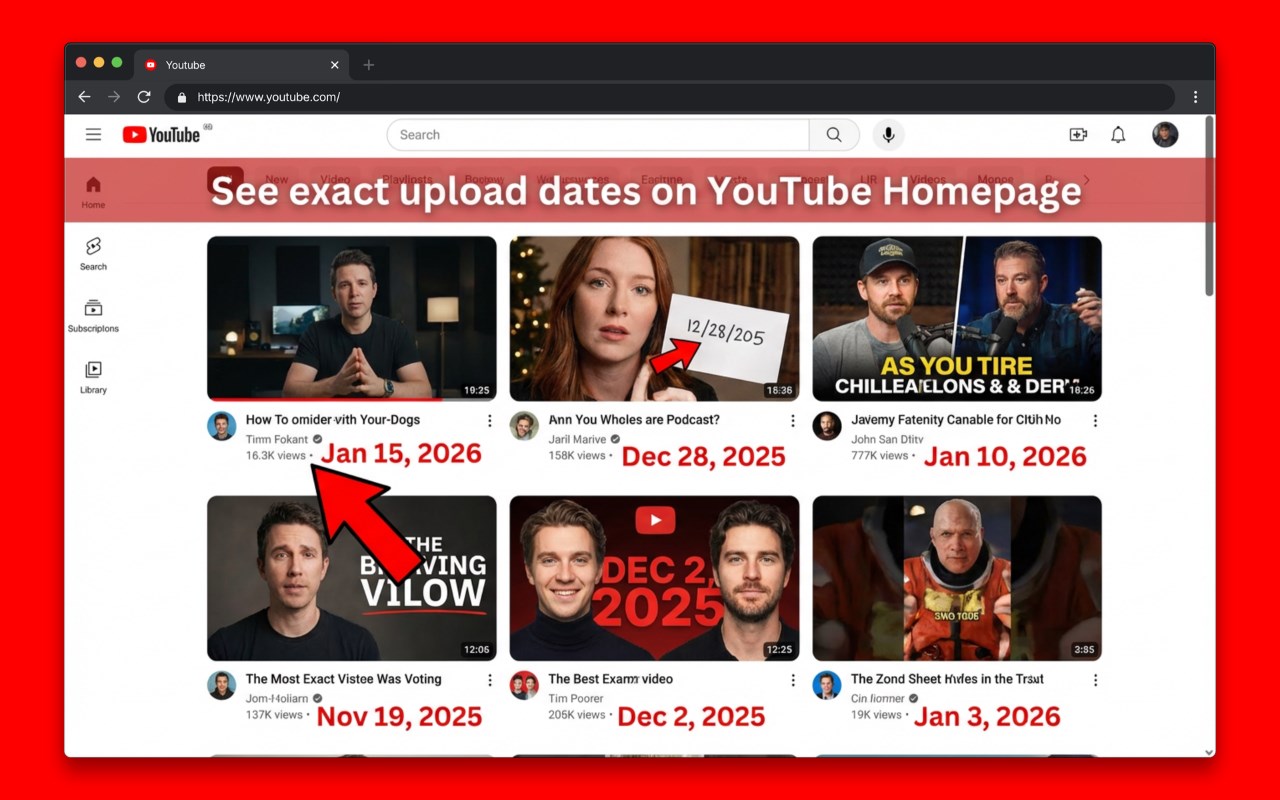Click the Jan 15, 2026 upload date
Image resolution: width=1280 pixels, height=800 pixels.
coord(401,454)
